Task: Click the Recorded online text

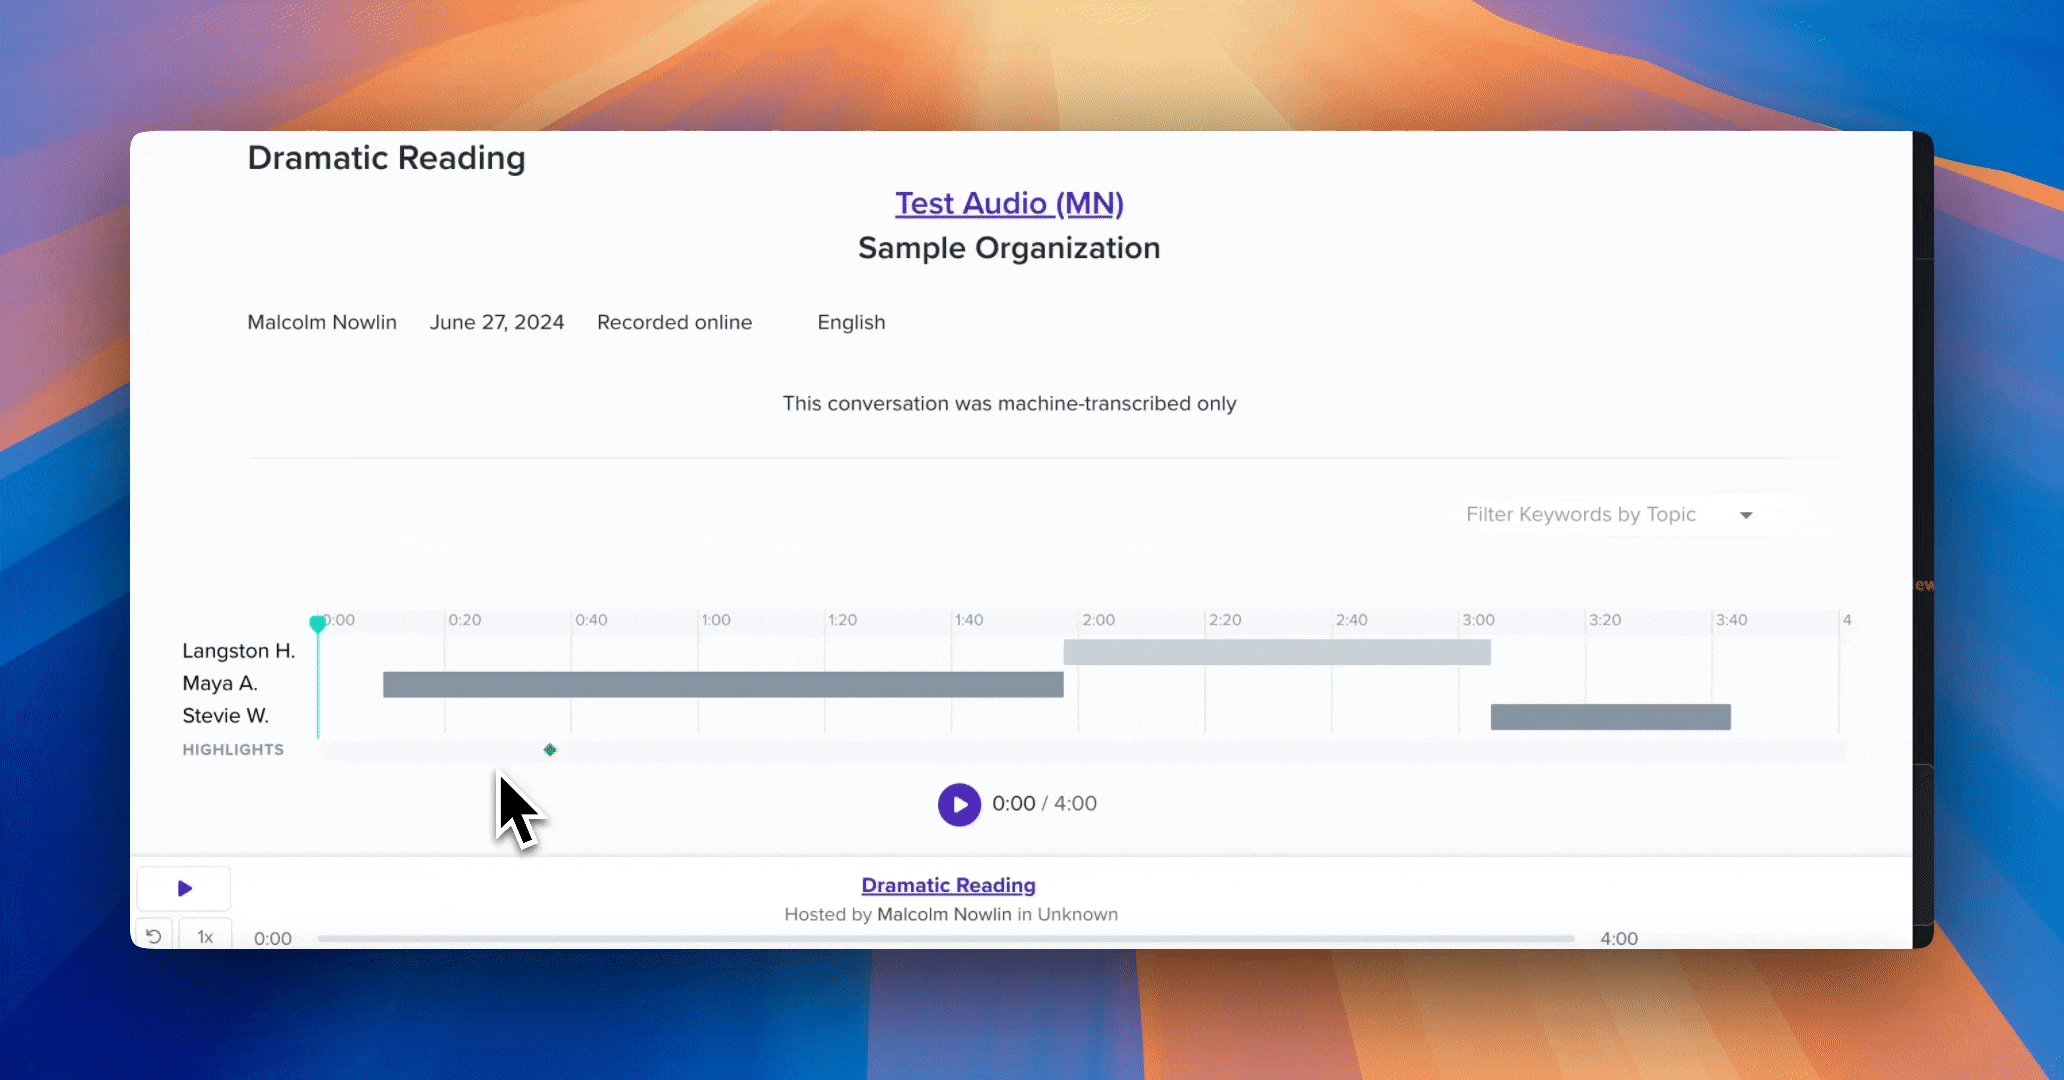Action: click(x=674, y=322)
